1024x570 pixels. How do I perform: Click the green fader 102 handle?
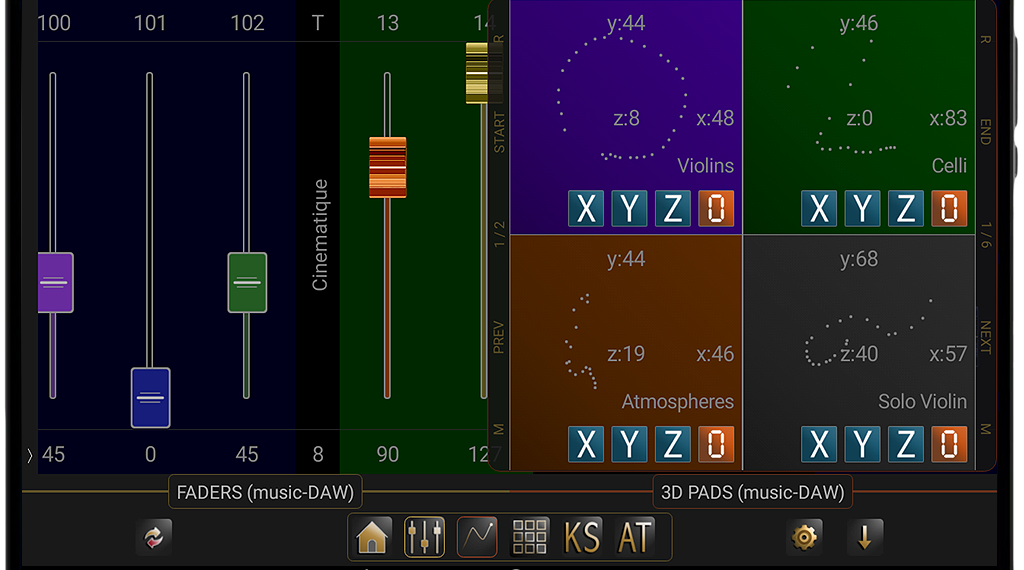[x=247, y=283]
